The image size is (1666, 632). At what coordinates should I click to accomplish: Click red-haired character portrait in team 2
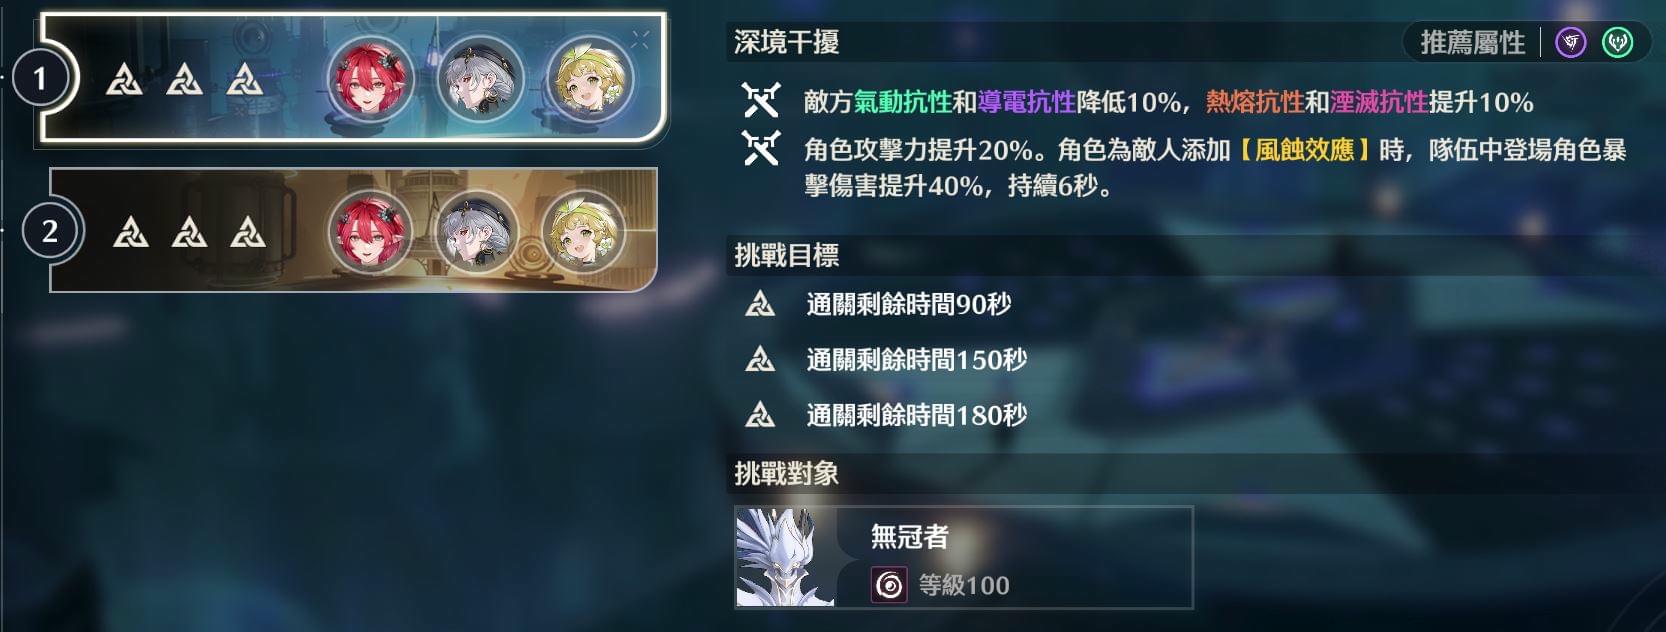coord(370,231)
